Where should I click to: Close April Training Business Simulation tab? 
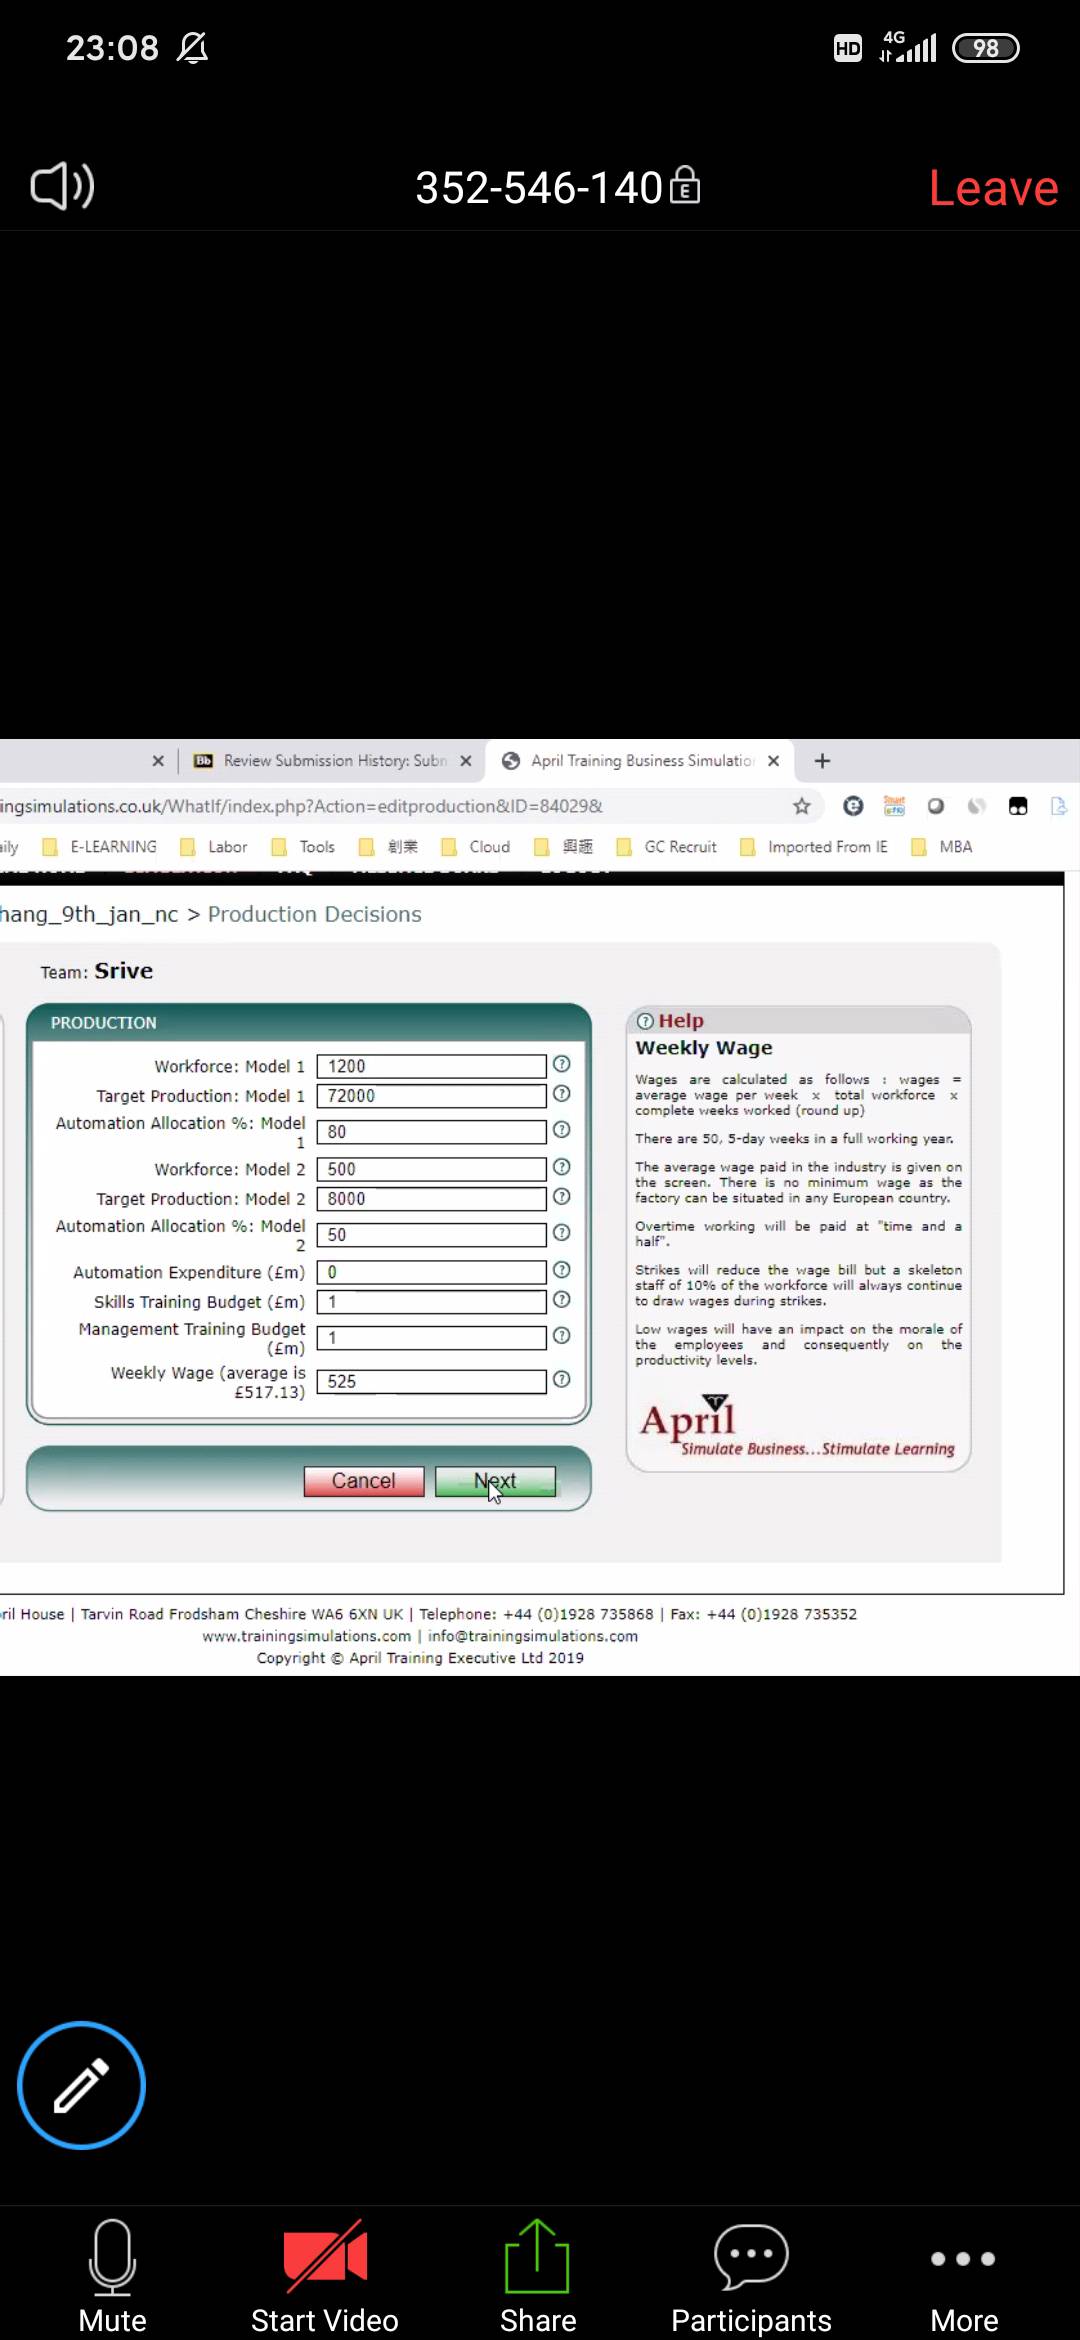tap(773, 761)
